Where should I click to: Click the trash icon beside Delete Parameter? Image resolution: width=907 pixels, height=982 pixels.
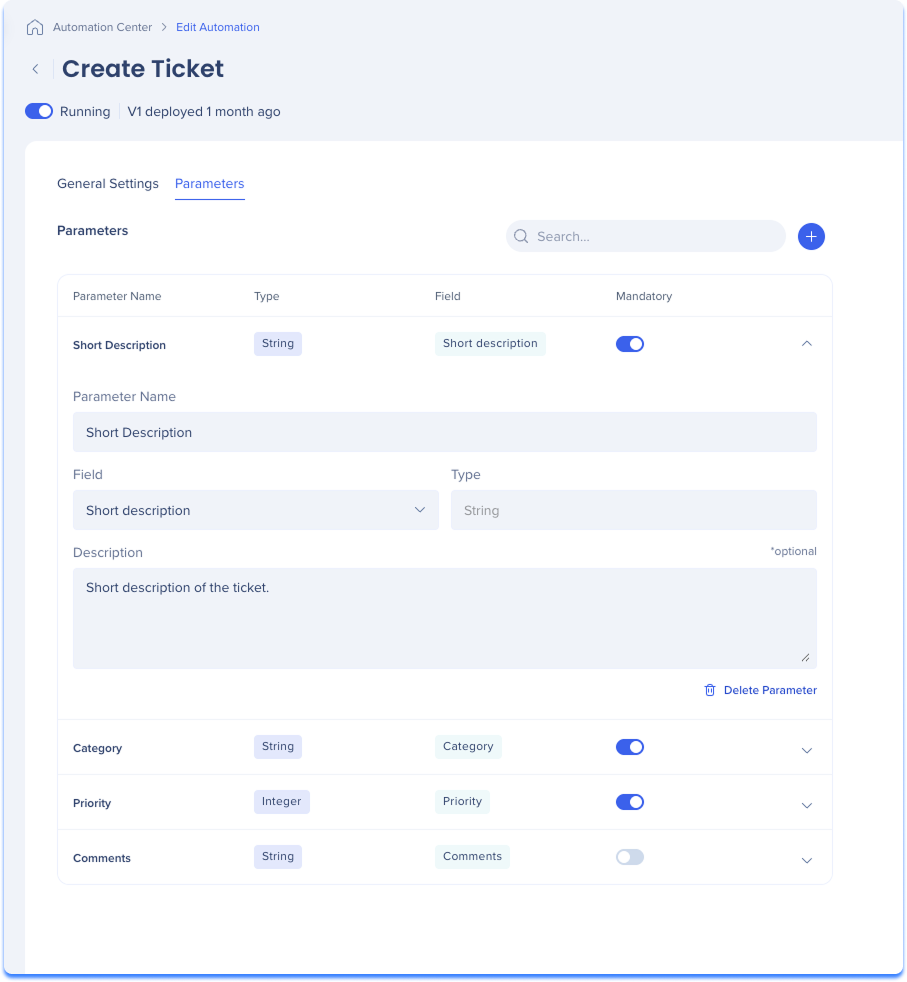tap(710, 690)
